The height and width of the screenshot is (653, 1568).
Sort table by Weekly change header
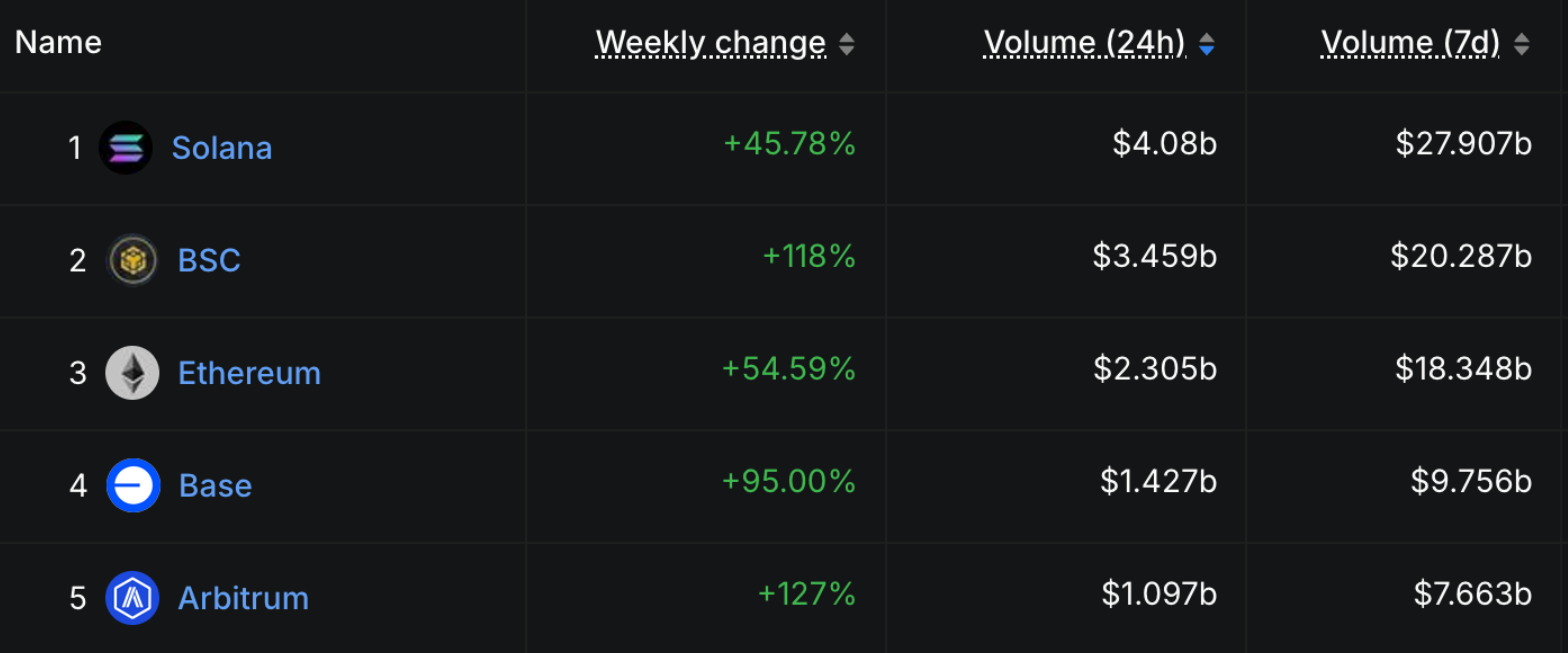711,43
